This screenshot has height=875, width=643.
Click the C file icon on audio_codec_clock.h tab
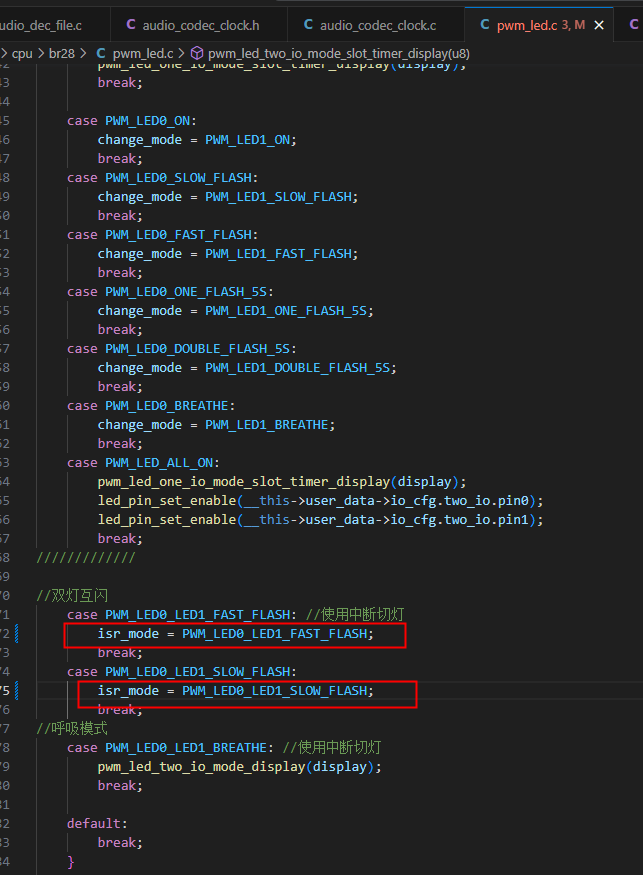coord(131,25)
